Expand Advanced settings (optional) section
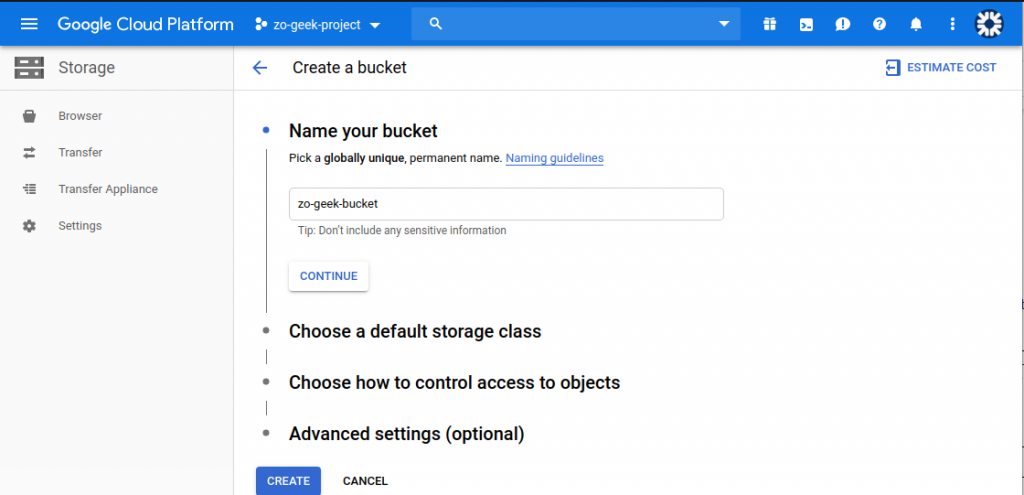This screenshot has width=1024, height=495. 406,434
